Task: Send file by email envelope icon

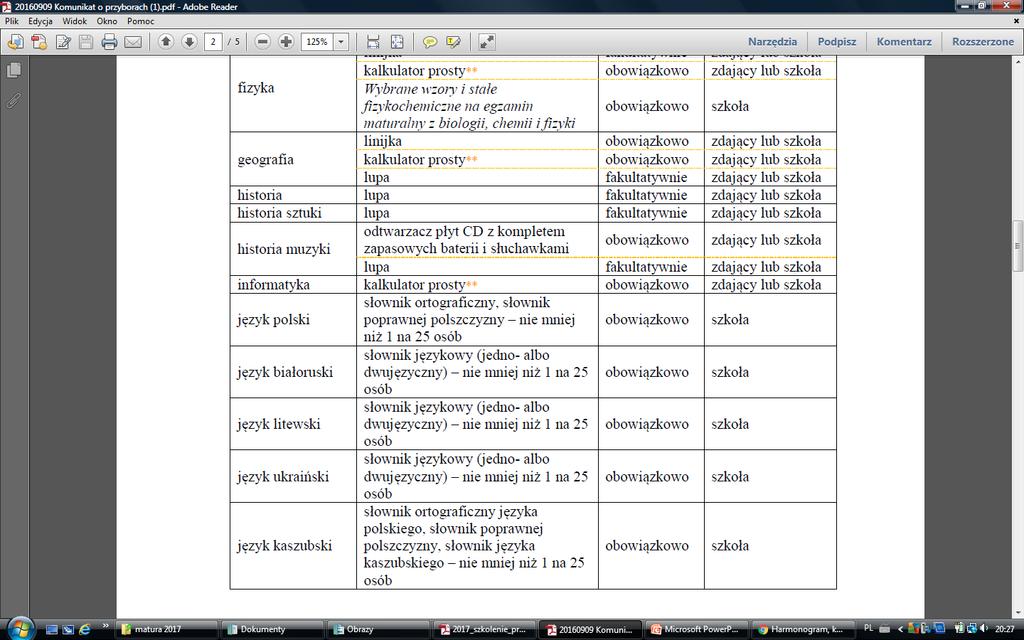Action: pyautogui.click(x=133, y=42)
